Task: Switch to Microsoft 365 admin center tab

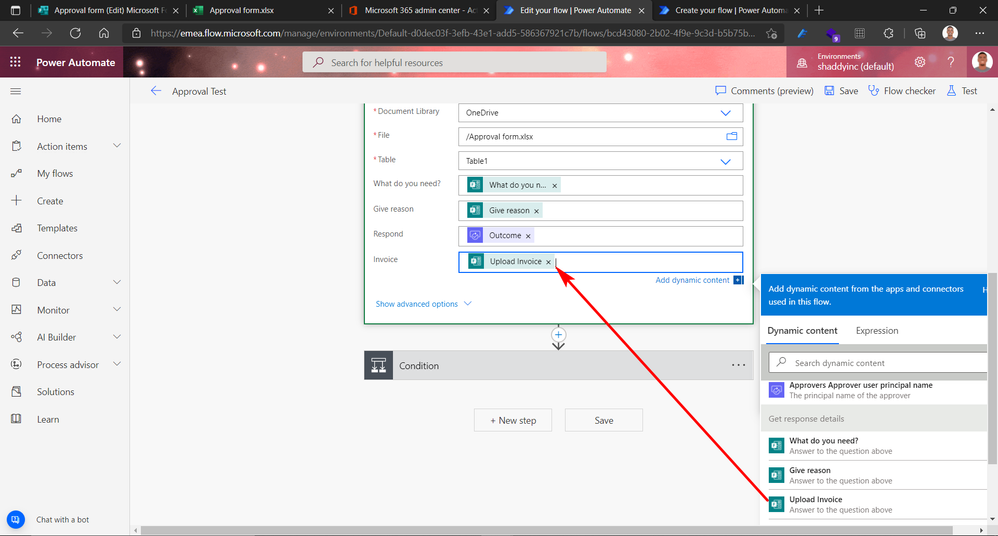Action: (x=420, y=10)
